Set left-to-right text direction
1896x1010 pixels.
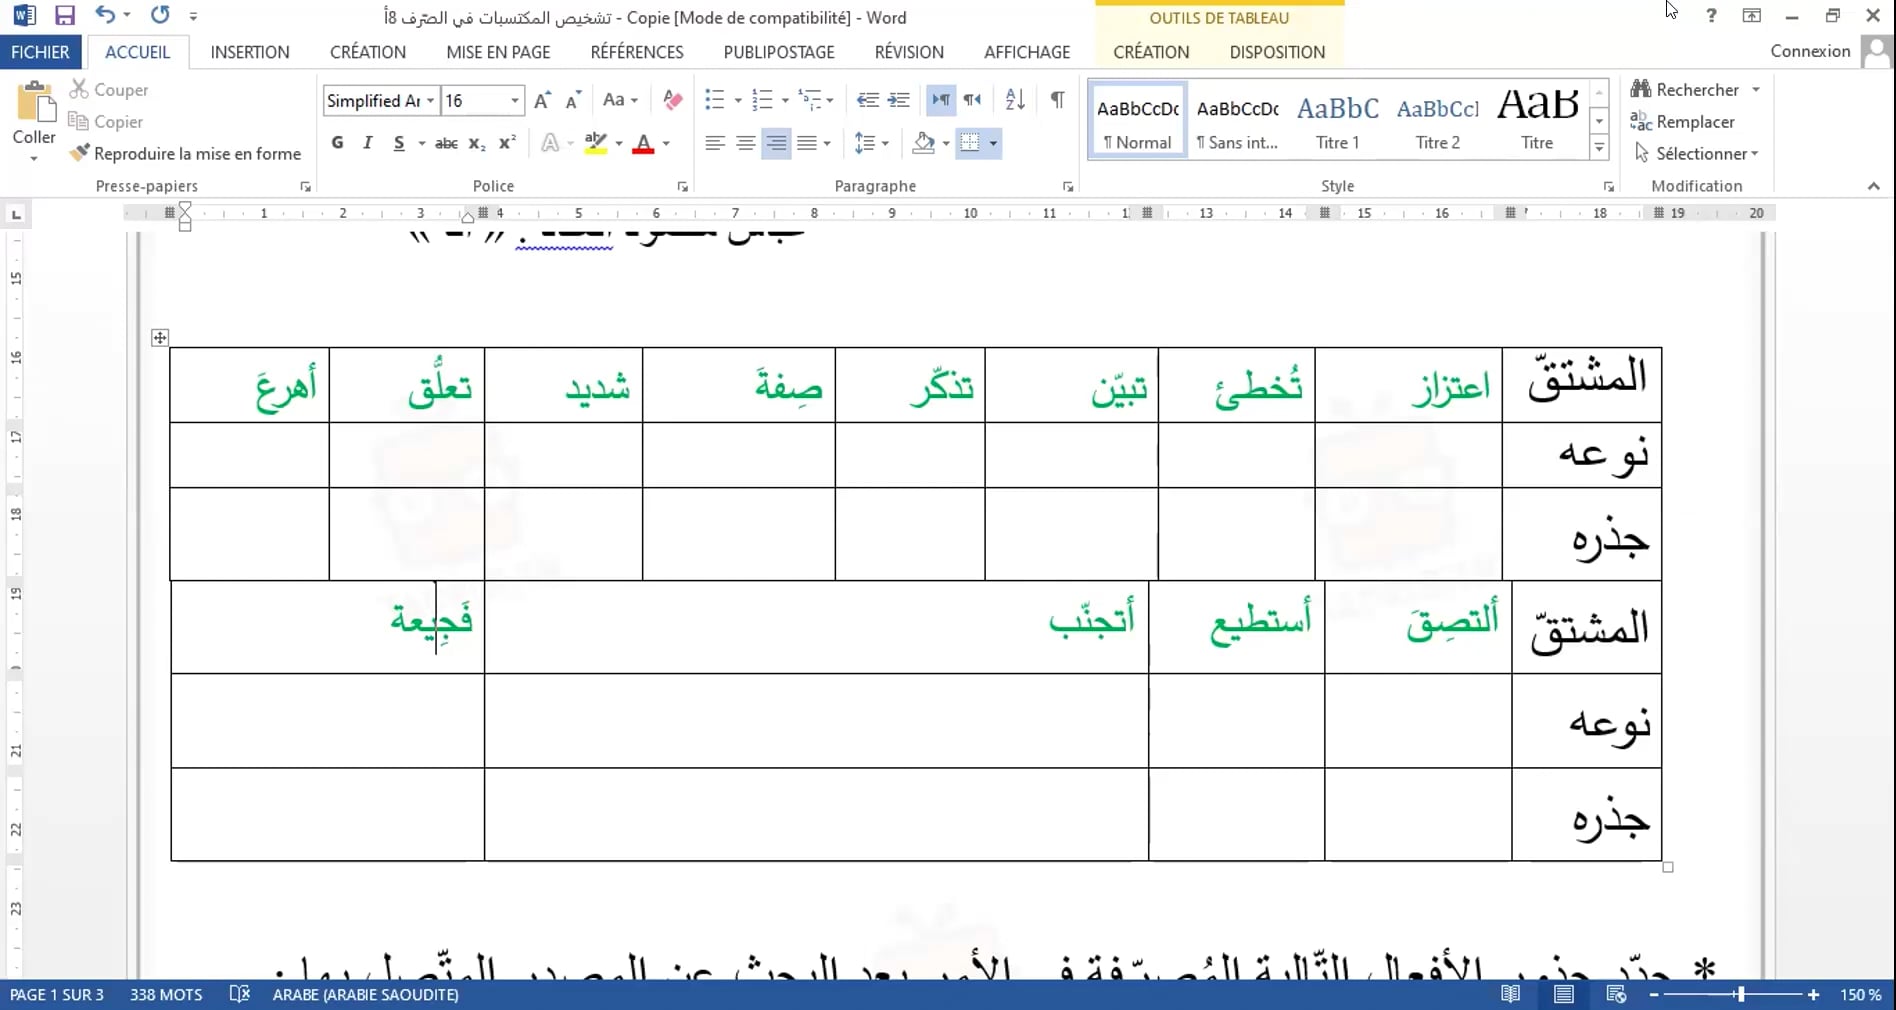coord(941,100)
